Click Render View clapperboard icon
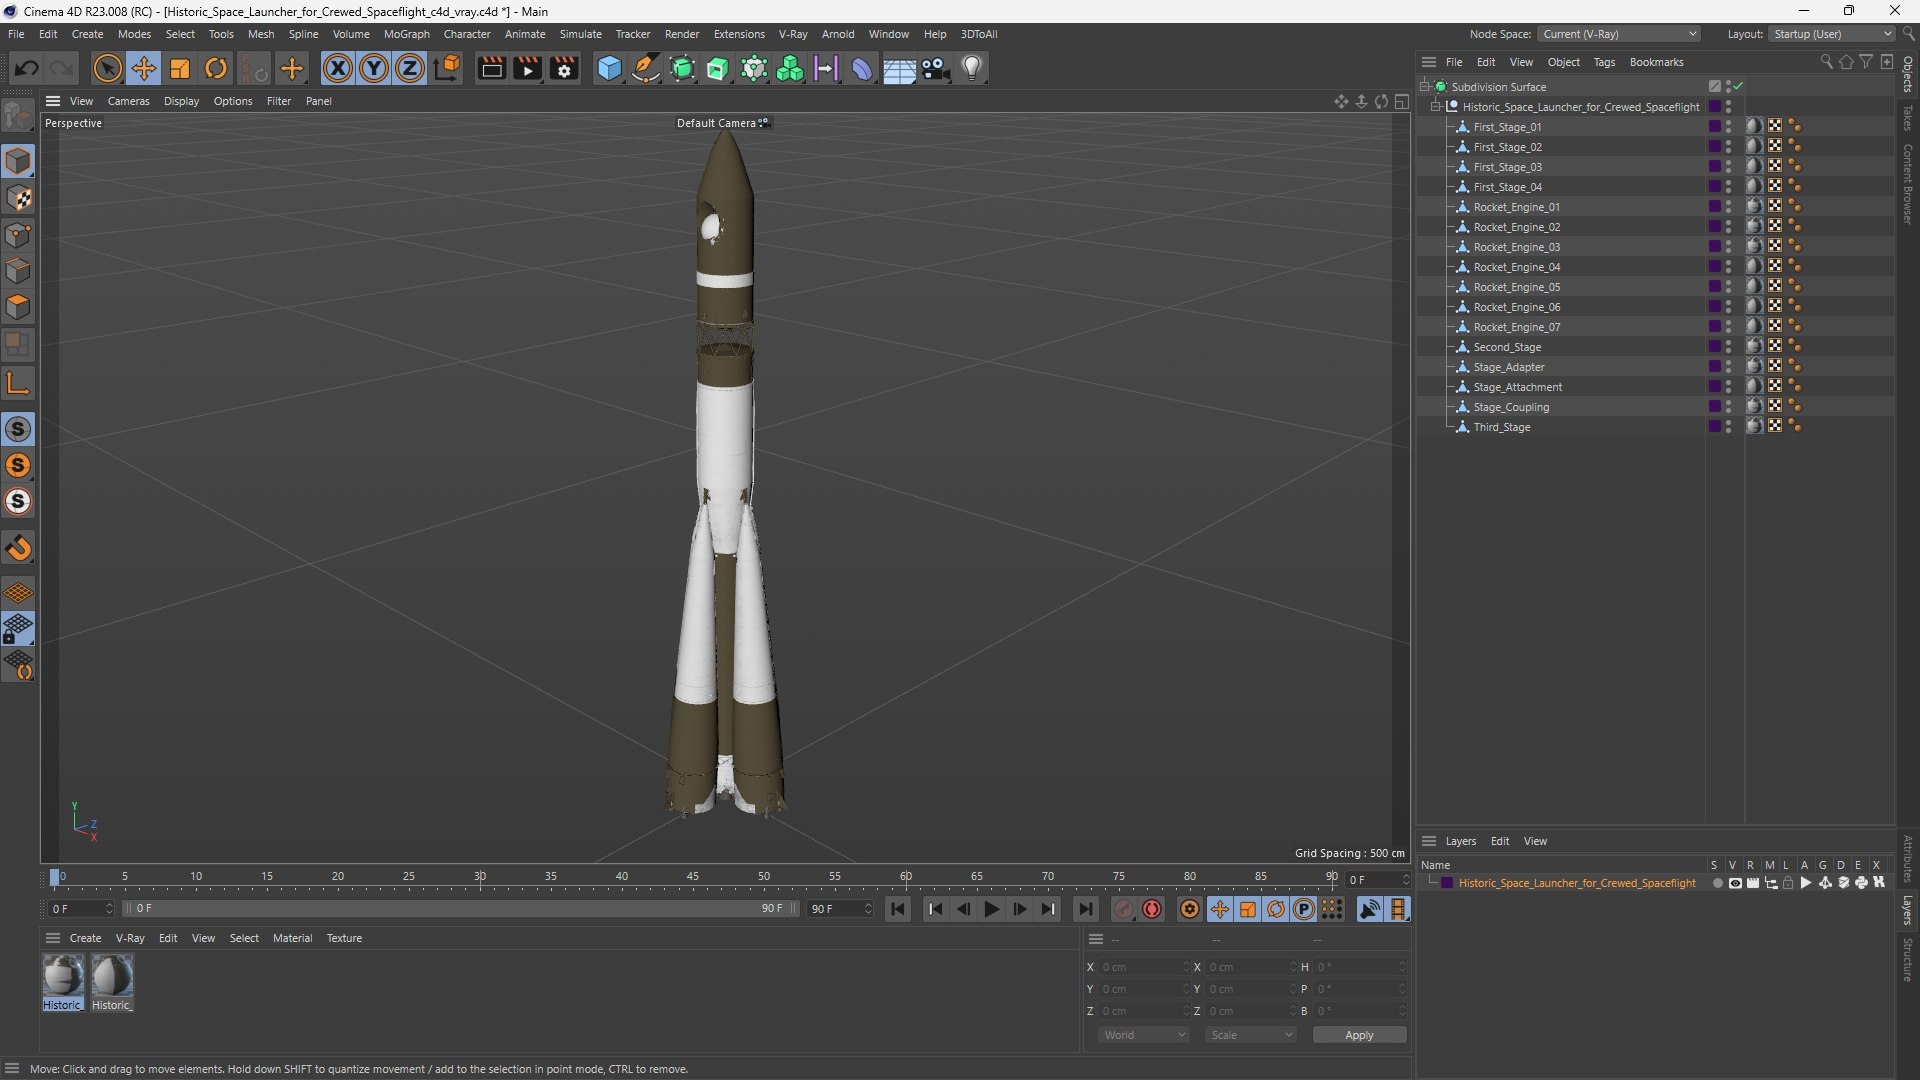1920x1080 pixels. tap(491, 68)
